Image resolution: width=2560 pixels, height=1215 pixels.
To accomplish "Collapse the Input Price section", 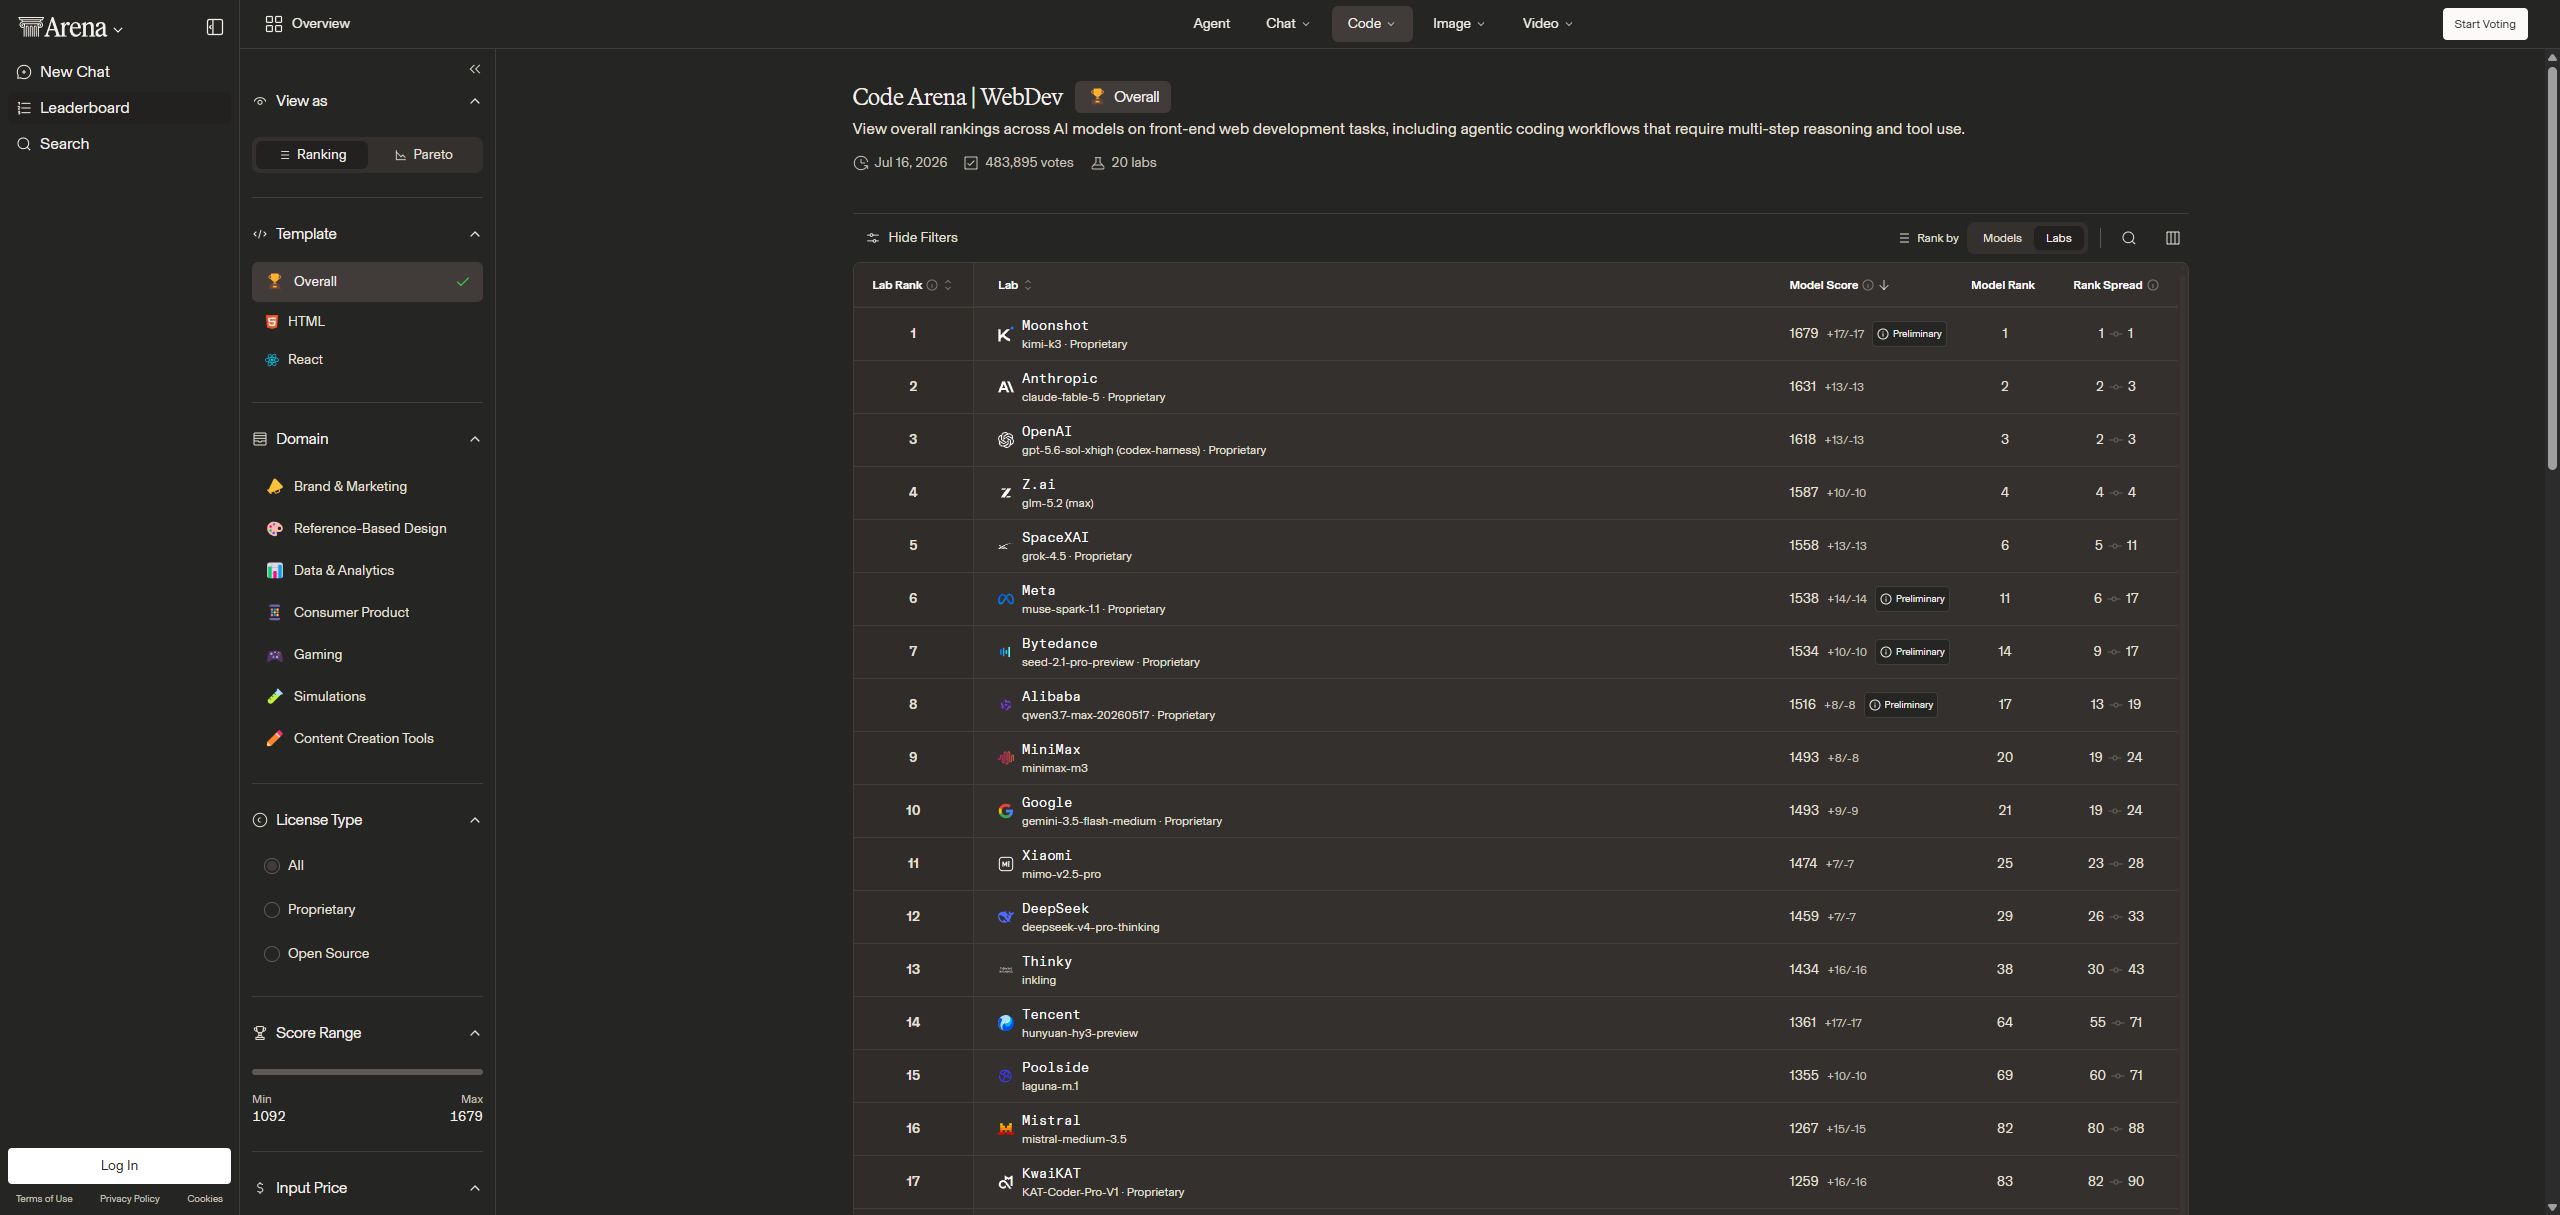I will click(475, 1188).
